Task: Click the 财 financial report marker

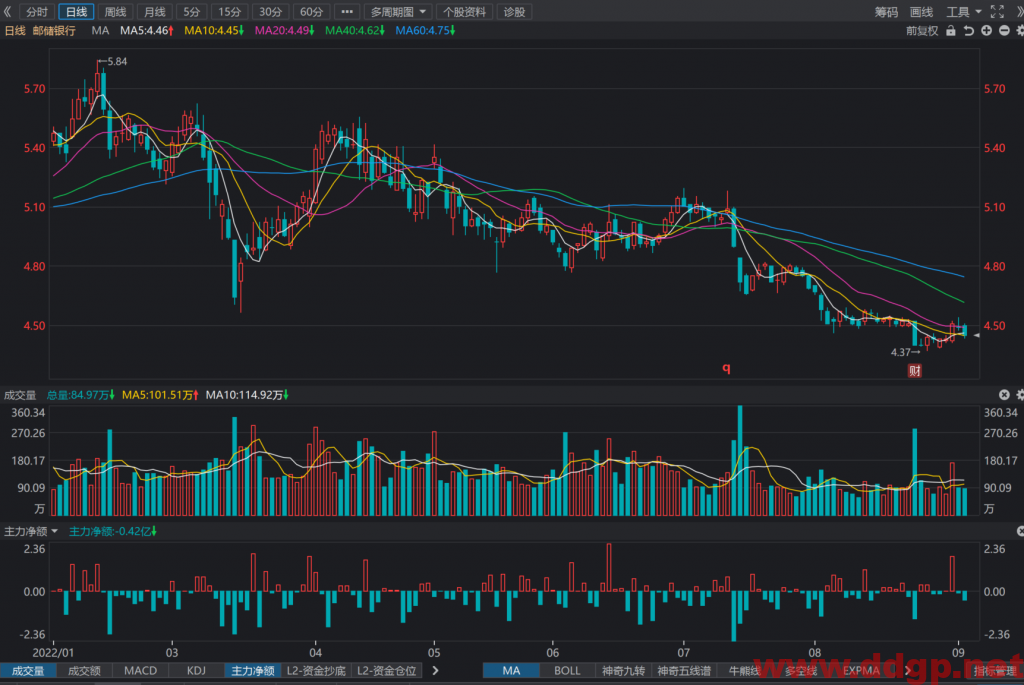Action: coord(914,371)
